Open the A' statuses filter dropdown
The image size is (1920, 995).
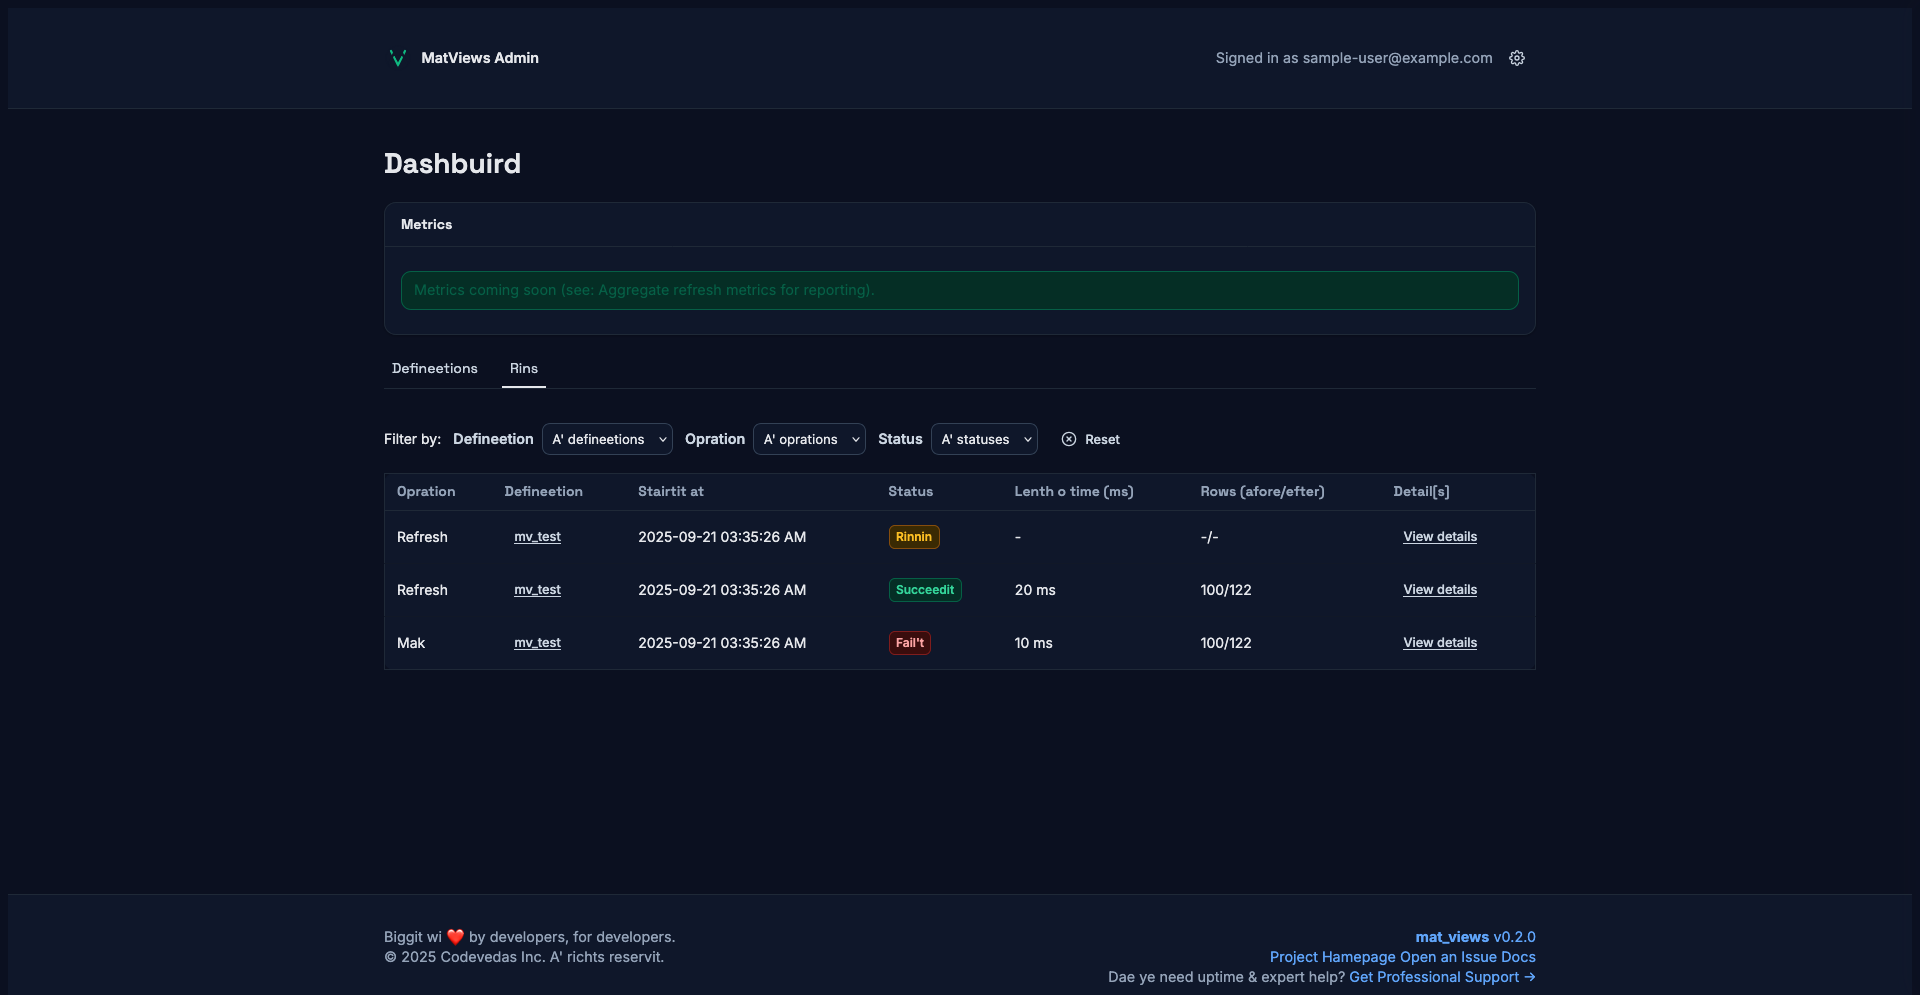click(x=984, y=439)
